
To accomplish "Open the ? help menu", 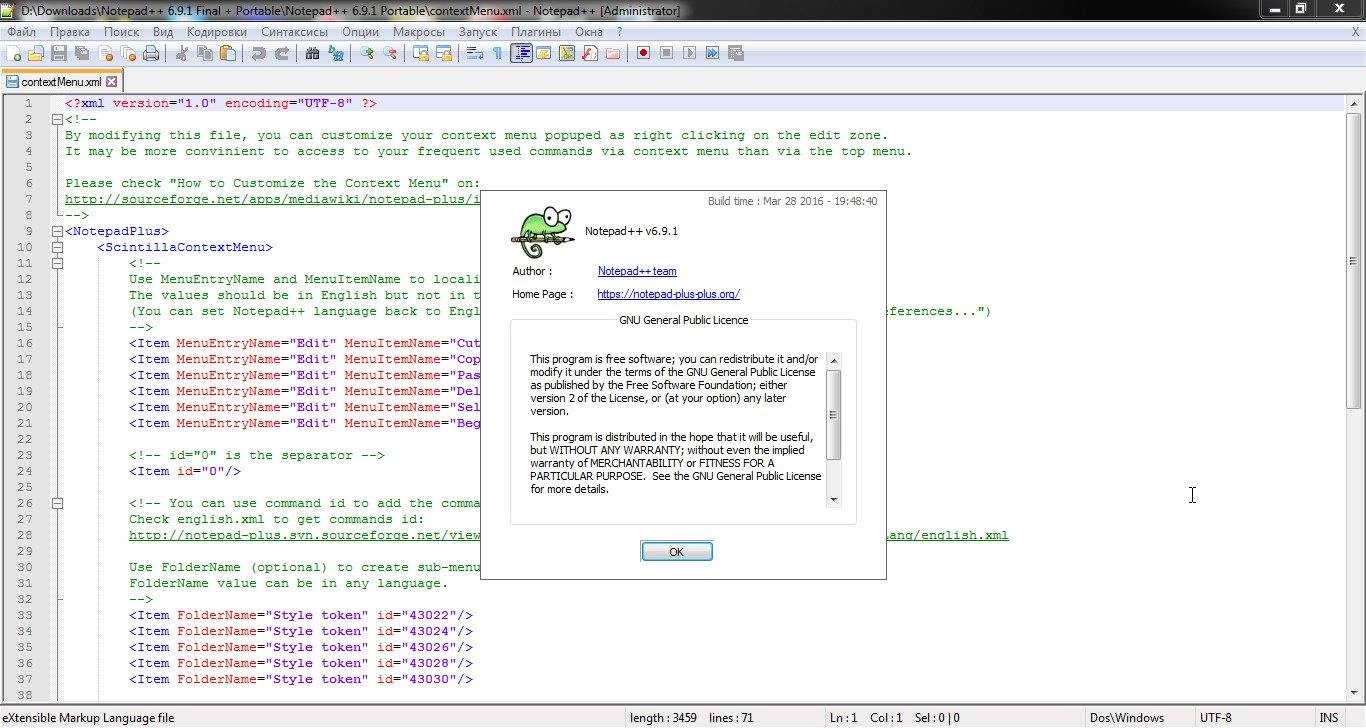I will coord(620,32).
